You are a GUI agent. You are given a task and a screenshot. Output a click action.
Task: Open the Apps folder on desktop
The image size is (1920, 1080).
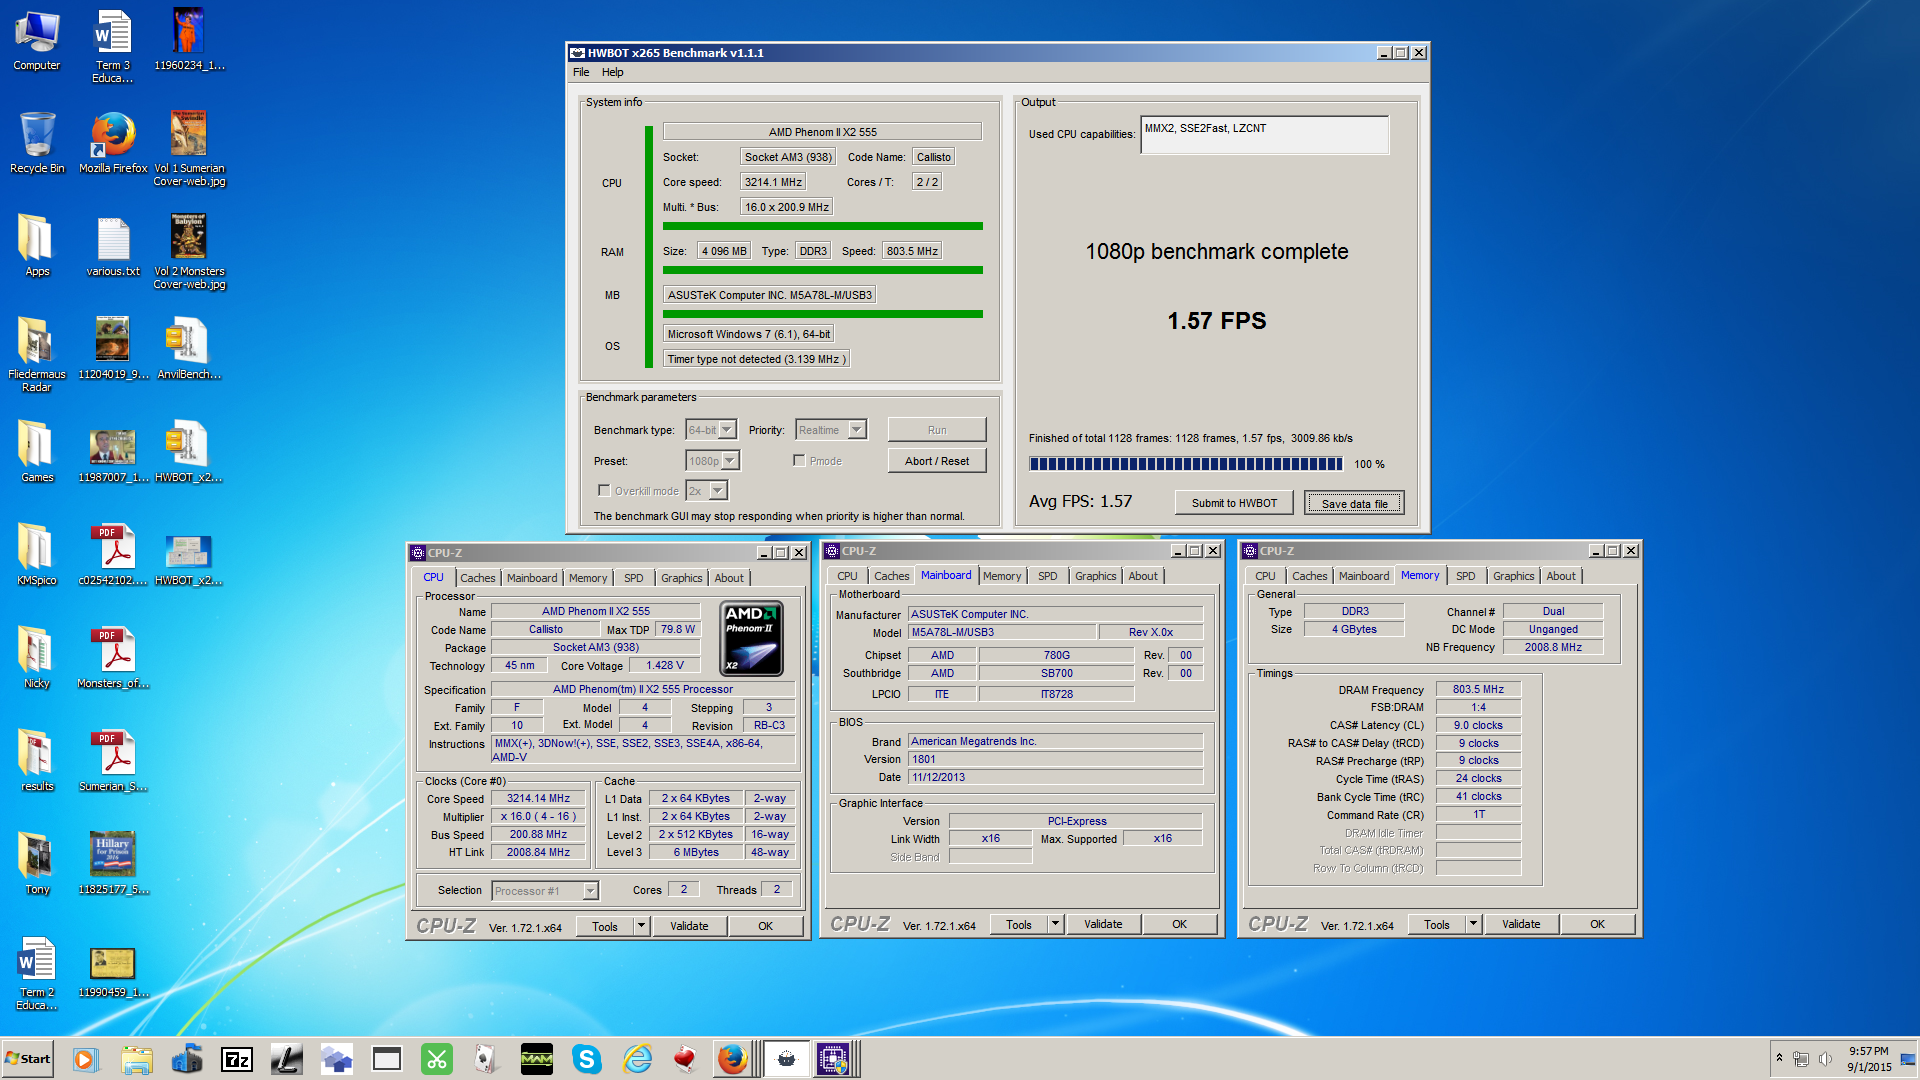[x=37, y=245]
